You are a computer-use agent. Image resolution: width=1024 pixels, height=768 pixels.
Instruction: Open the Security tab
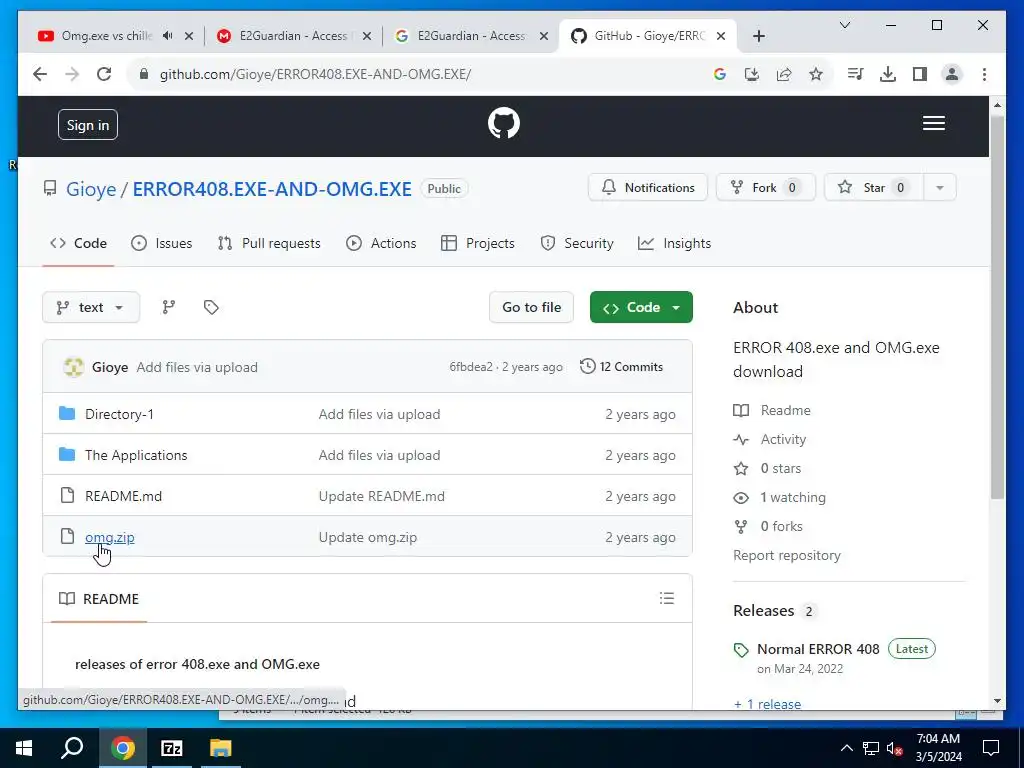pos(577,243)
